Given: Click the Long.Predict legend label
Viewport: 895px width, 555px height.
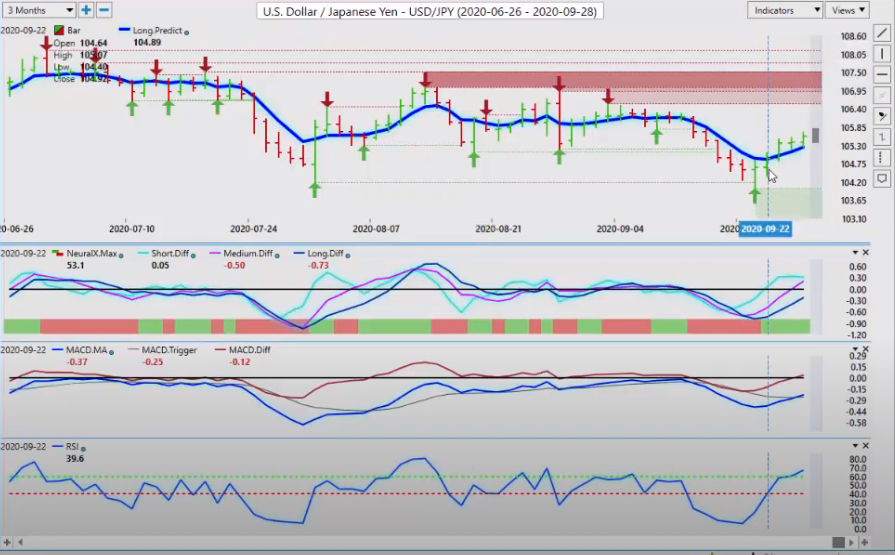Looking at the screenshot, I should pos(157,30).
